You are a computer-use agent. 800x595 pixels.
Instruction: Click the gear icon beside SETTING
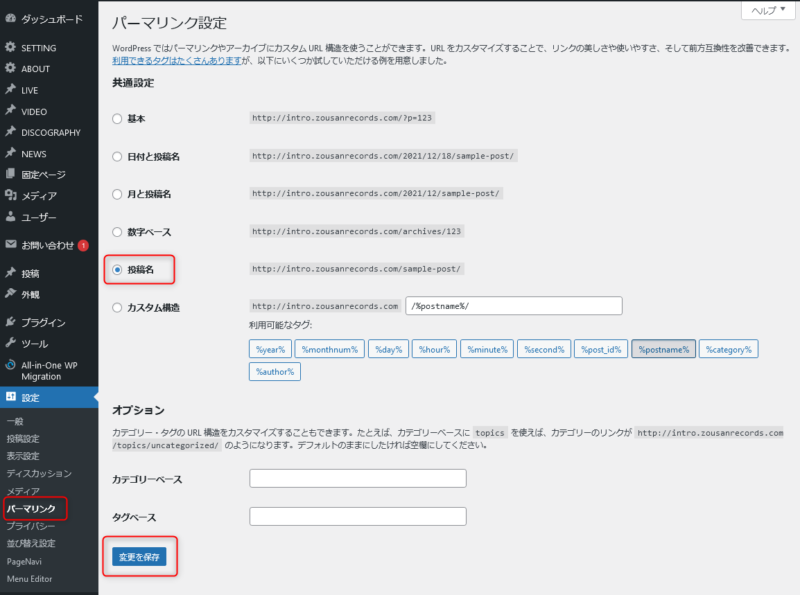coord(10,48)
